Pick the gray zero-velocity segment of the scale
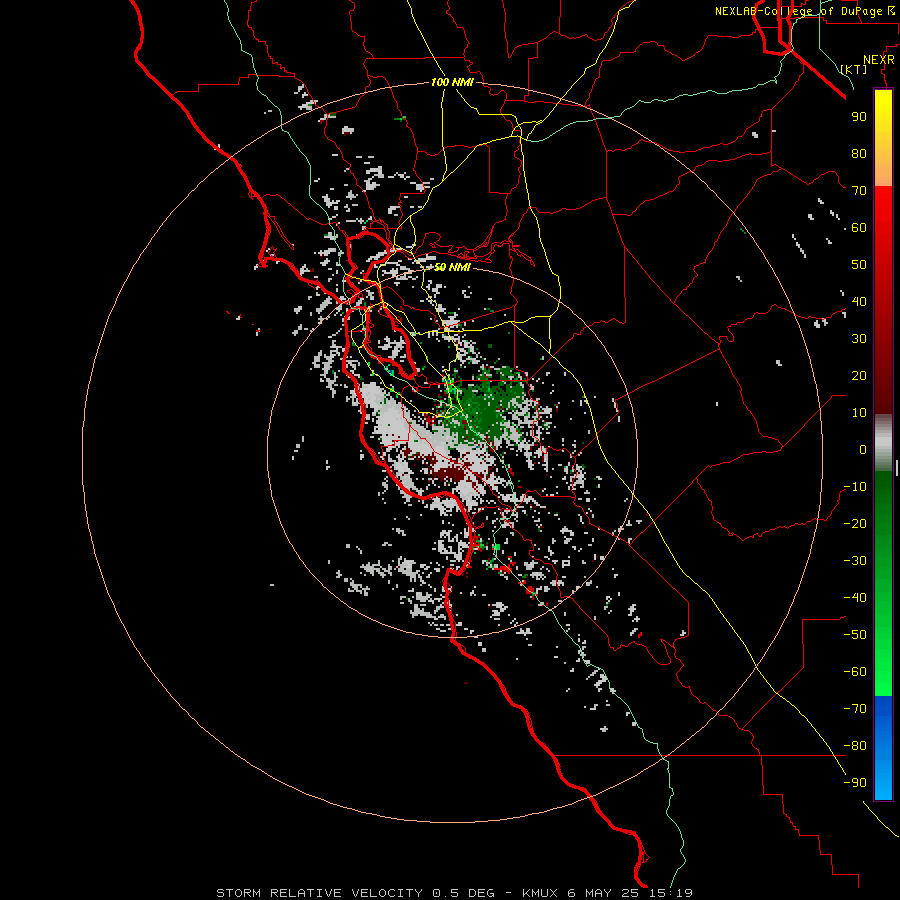This screenshot has height=900, width=900. coord(883,443)
